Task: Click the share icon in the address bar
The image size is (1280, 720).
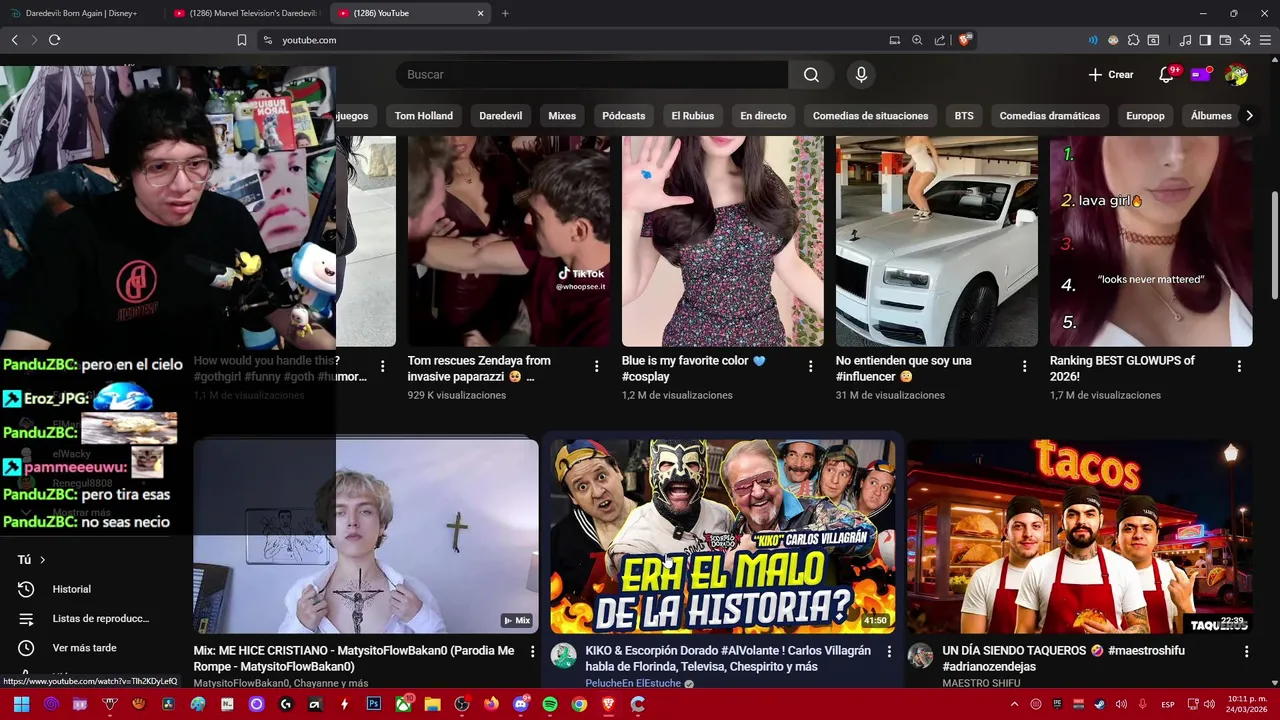Action: [x=940, y=40]
